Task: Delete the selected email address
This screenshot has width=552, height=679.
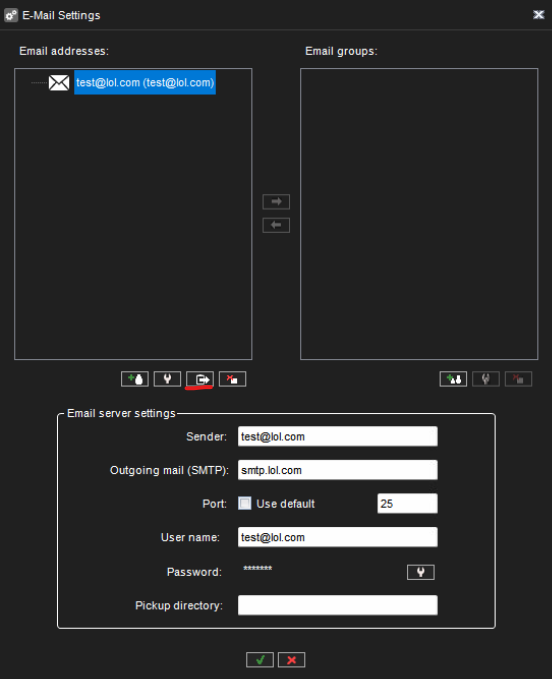Action: 232,379
